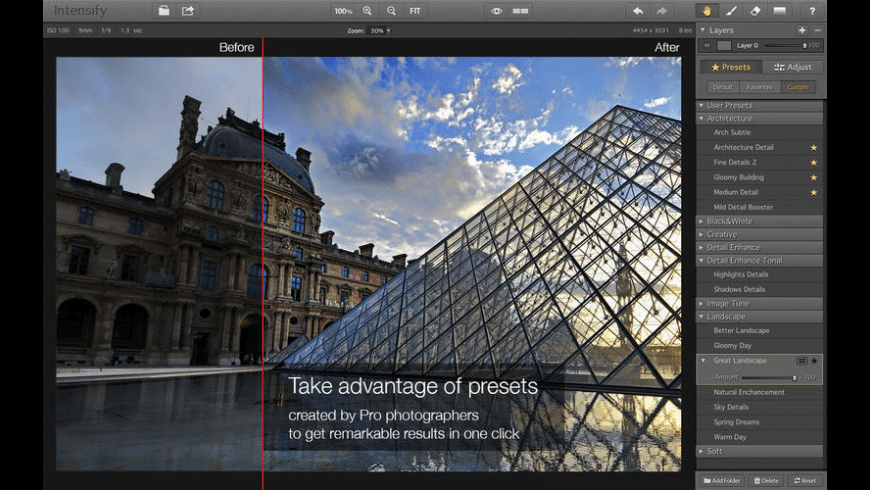Collapse the Great Landscape preset arrow

[704, 361]
